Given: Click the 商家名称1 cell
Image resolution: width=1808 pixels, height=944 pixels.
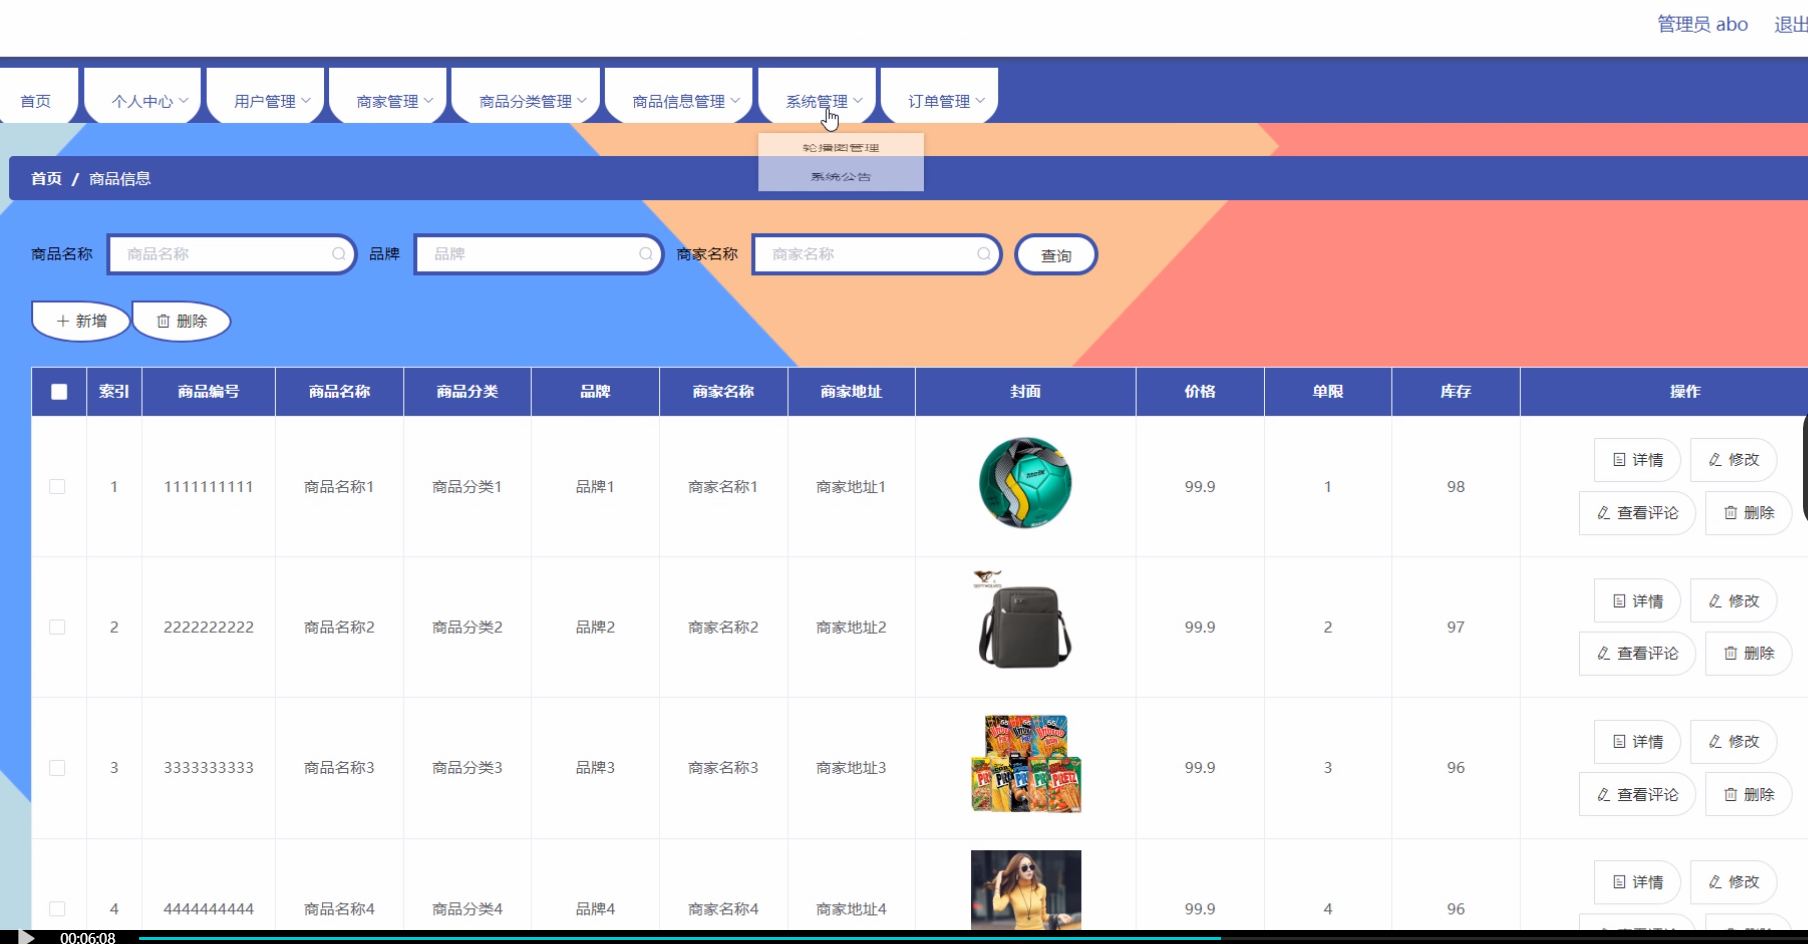Looking at the screenshot, I should [x=723, y=487].
